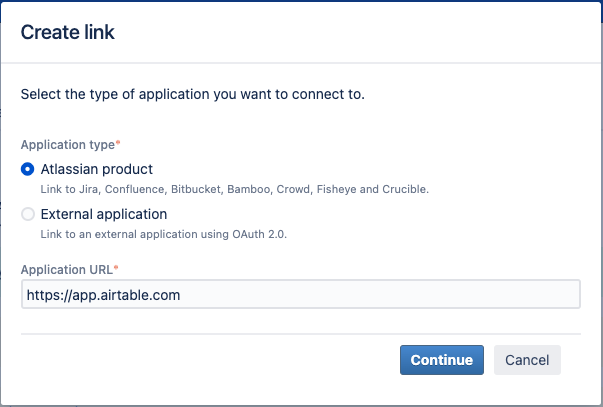Select the Atlassian product radio button
Image resolution: width=603 pixels, height=407 pixels.
pyautogui.click(x=28, y=169)
